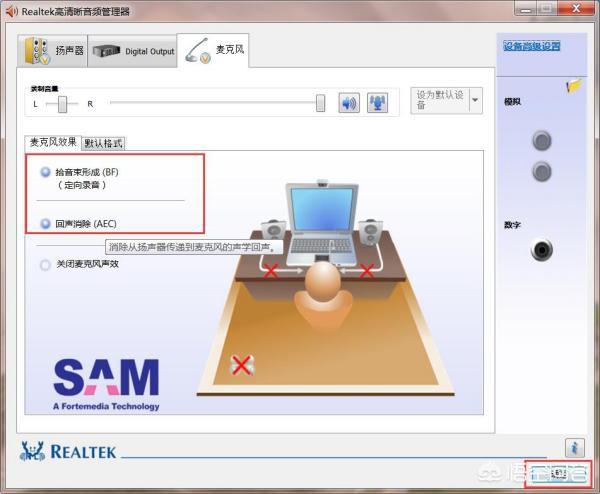Switch to the 默认格式 sub-tab
Viewport: 600px width, 494px height.
(103, 143)
